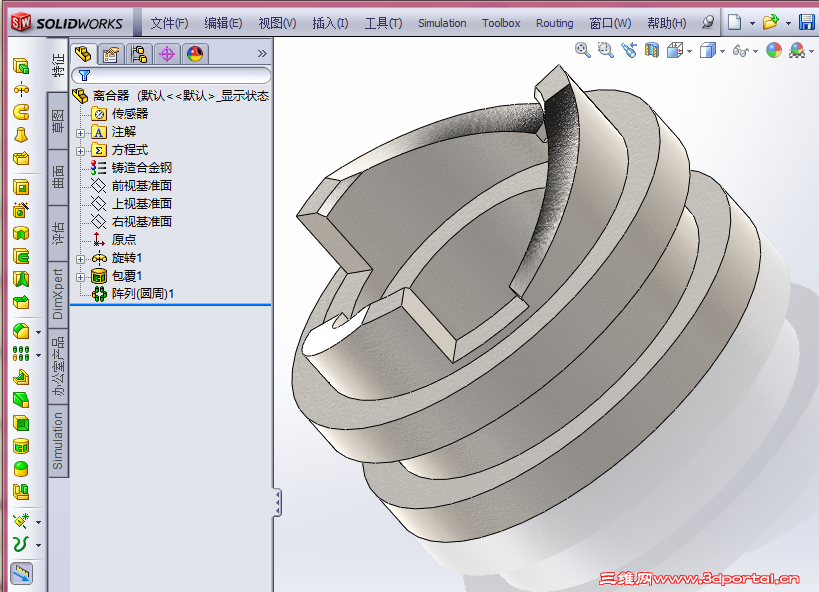Viewport: 819px width, 592px height.
Task: Click the measure tool icon at bottom left
Action: pyautogui.click(x=21, y=574)
